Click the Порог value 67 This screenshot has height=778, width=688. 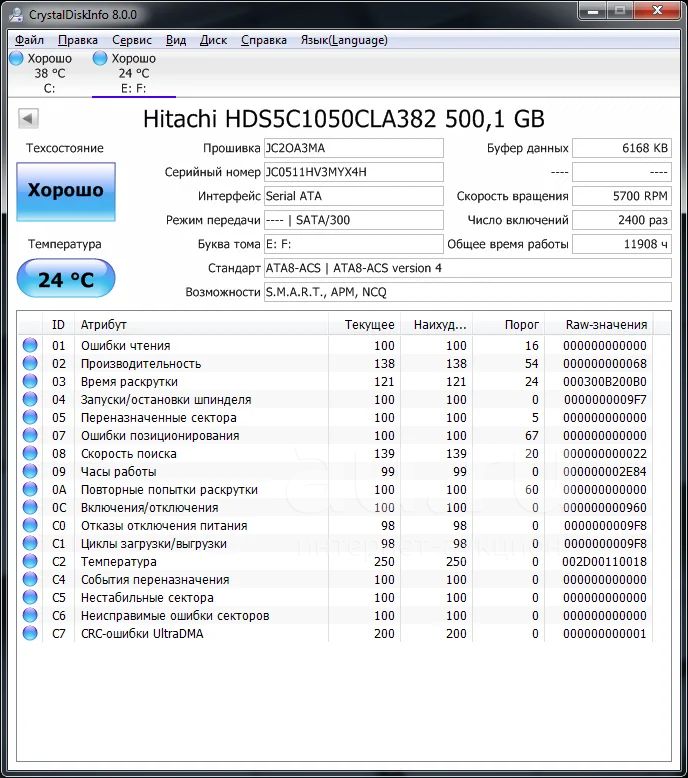[x=532, y=436]
